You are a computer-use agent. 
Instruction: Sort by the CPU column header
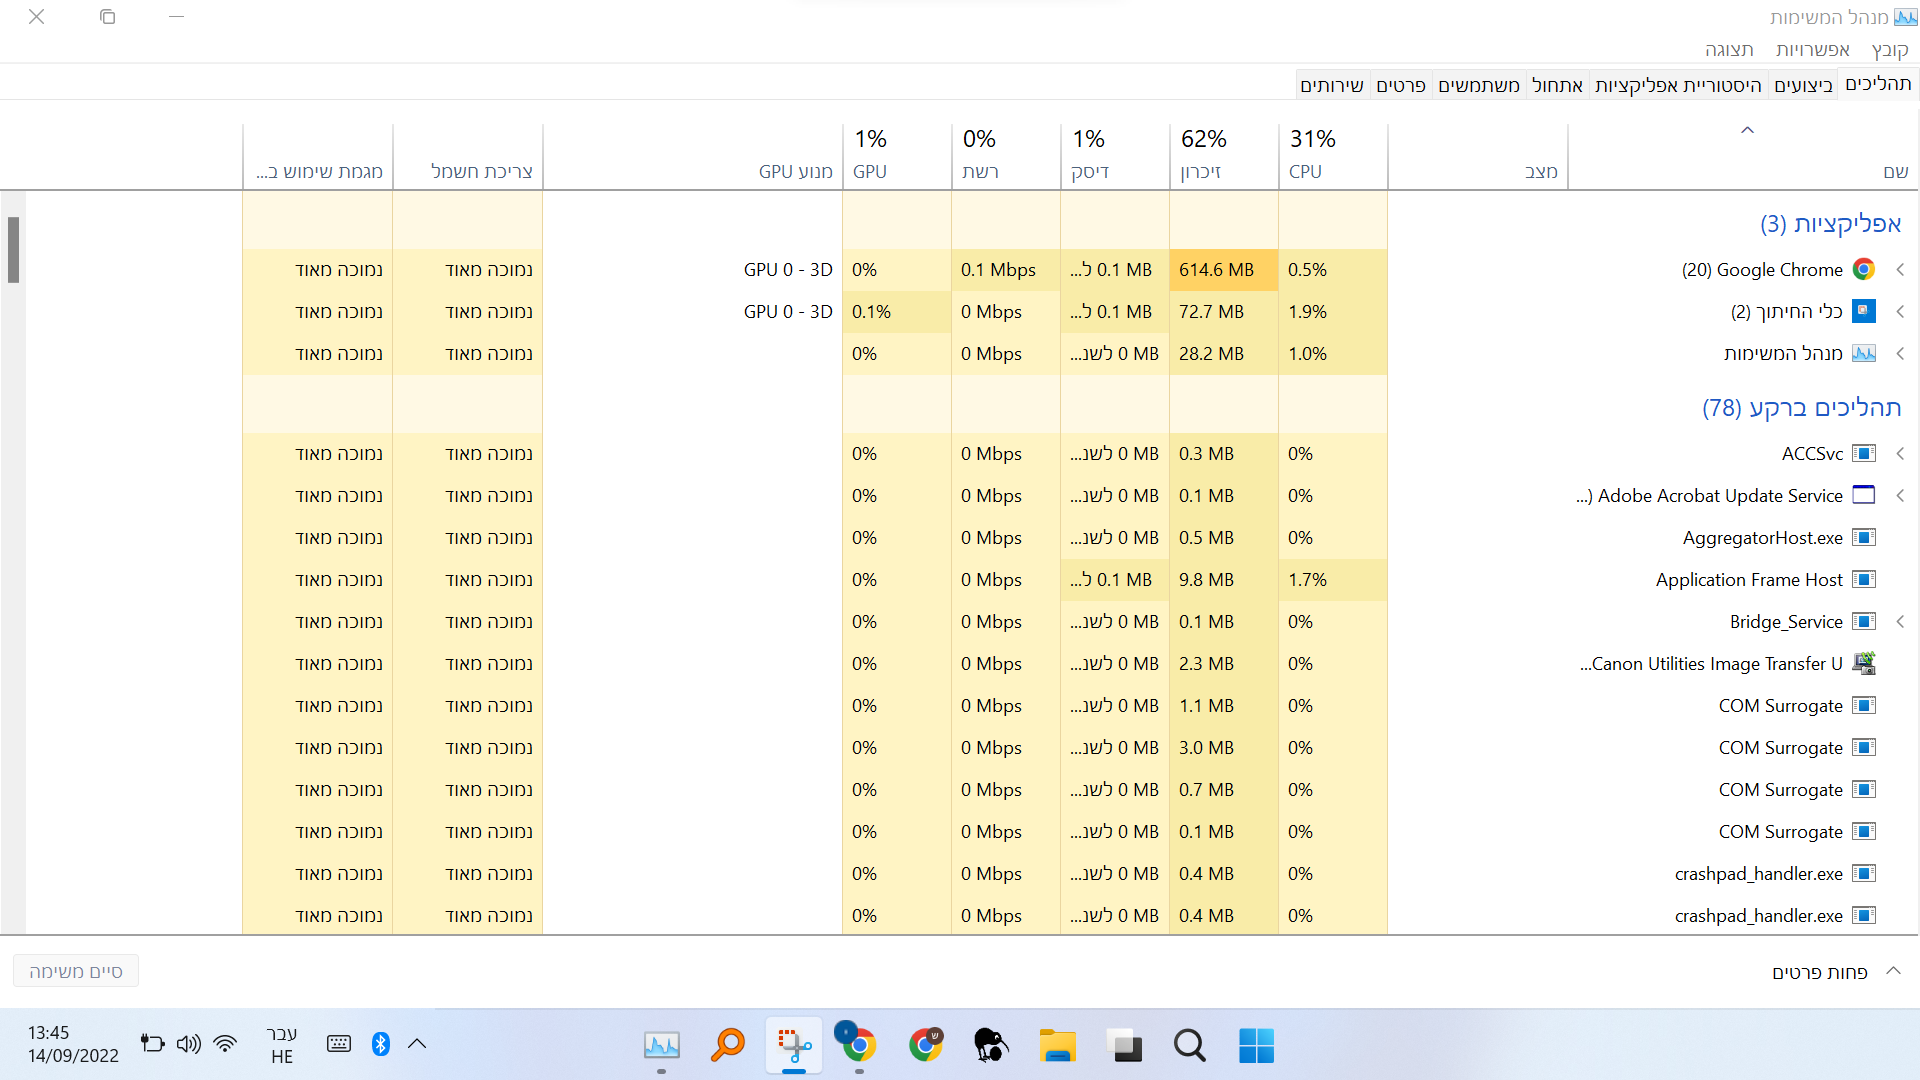tap(1332, 156)
